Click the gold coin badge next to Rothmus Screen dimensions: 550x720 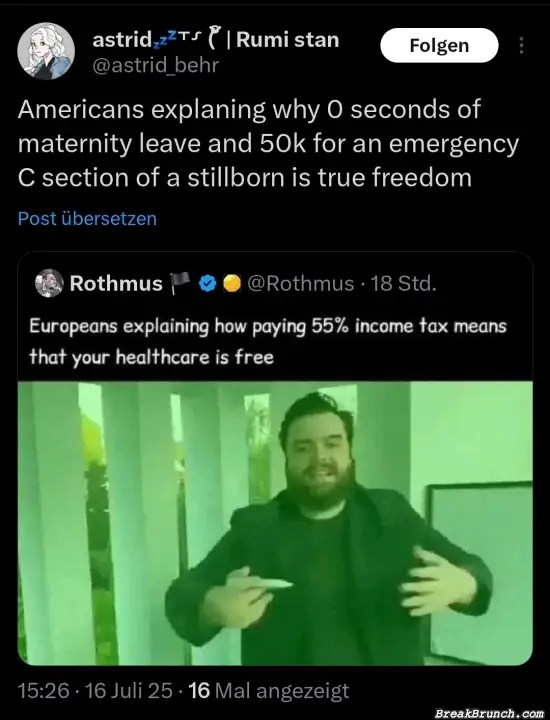pyautogui.click(x=232, y=283)
